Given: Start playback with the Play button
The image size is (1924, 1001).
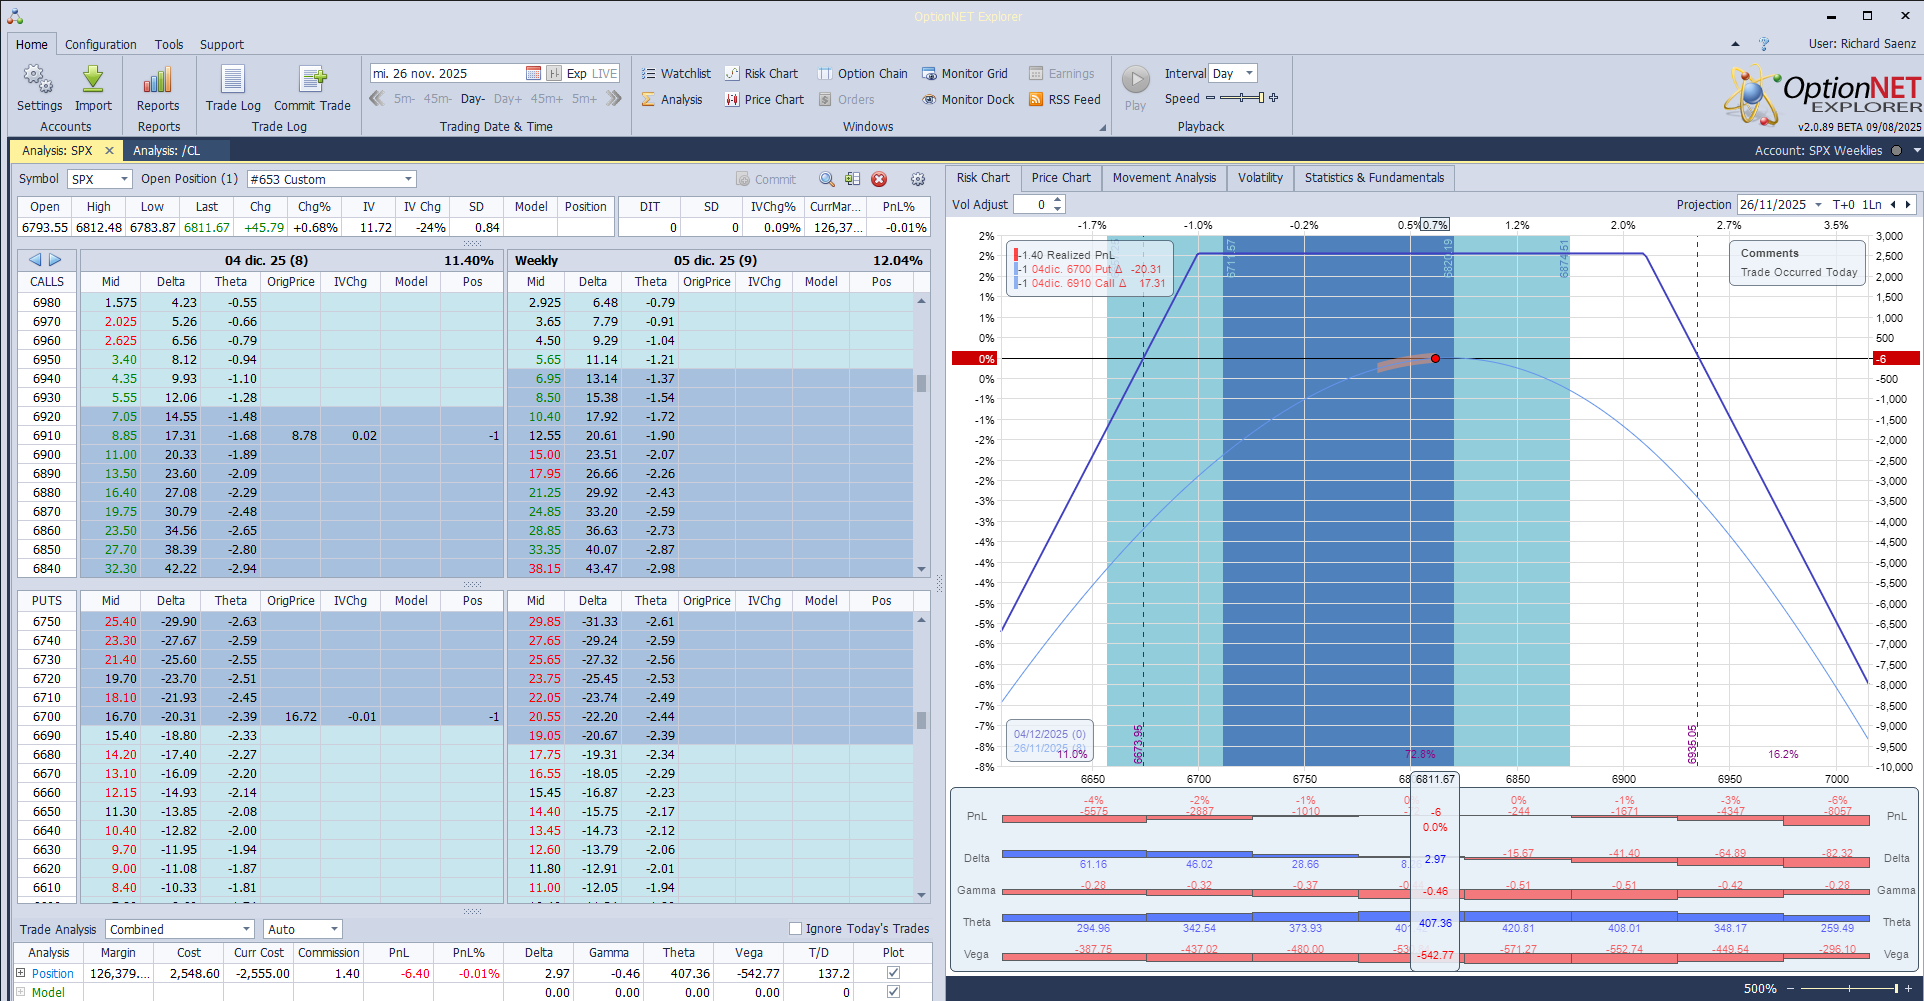Looking at the screenshot, I should pyautogui.click(x=1135, y=88).
